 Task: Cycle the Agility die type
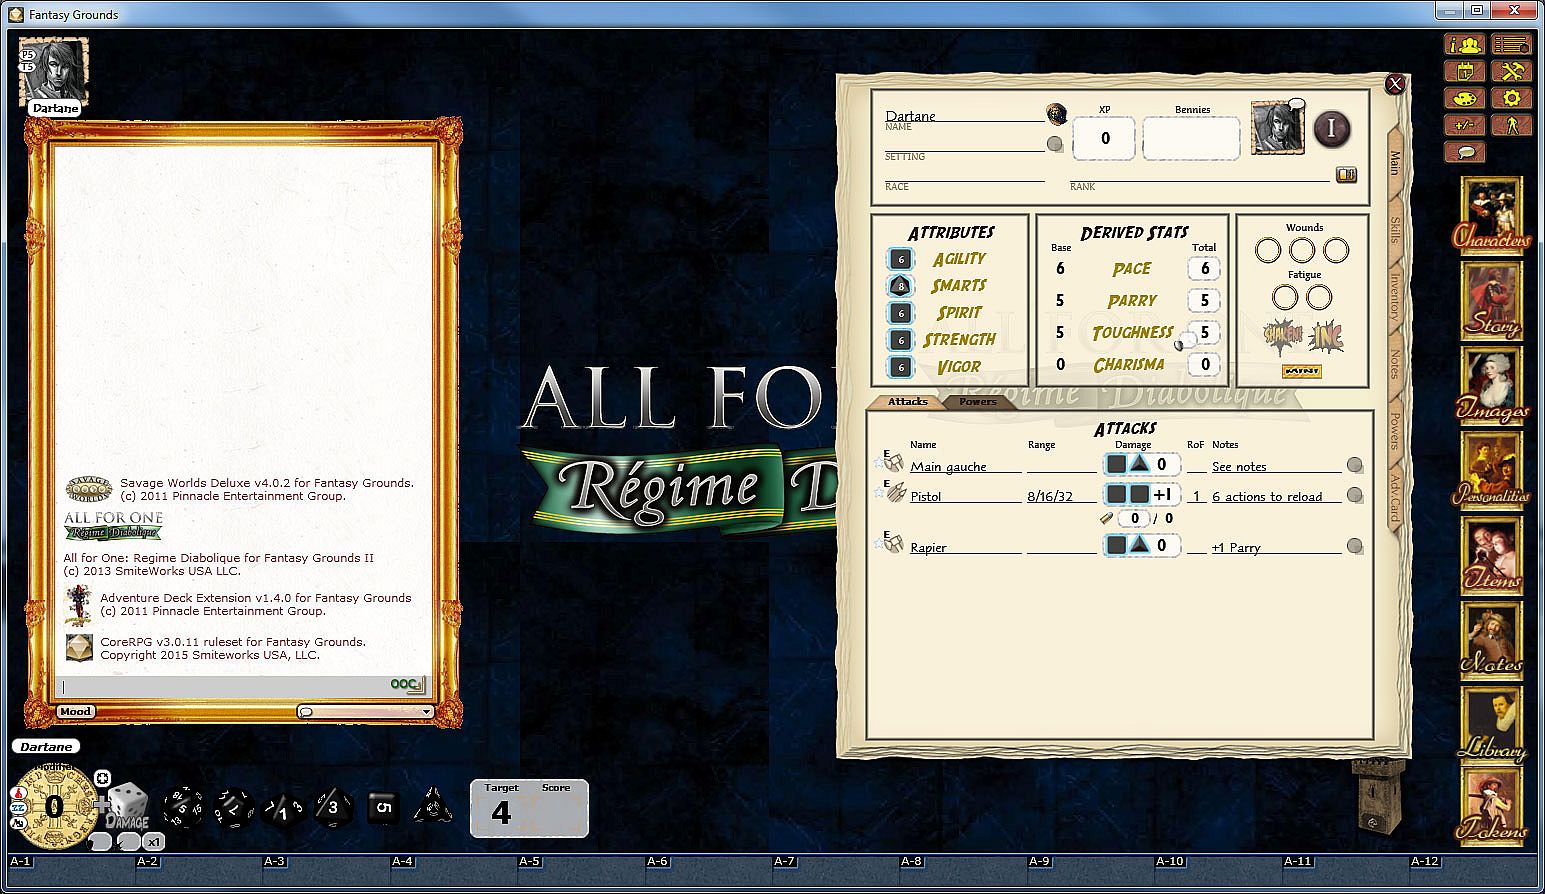pos(901,259)
